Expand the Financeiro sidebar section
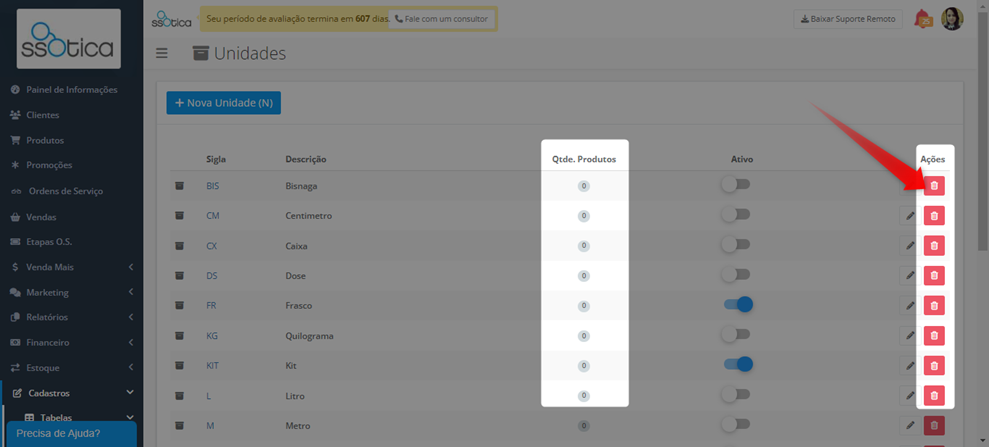This screenshot has width=989, height=447. [x=72, y=343]
